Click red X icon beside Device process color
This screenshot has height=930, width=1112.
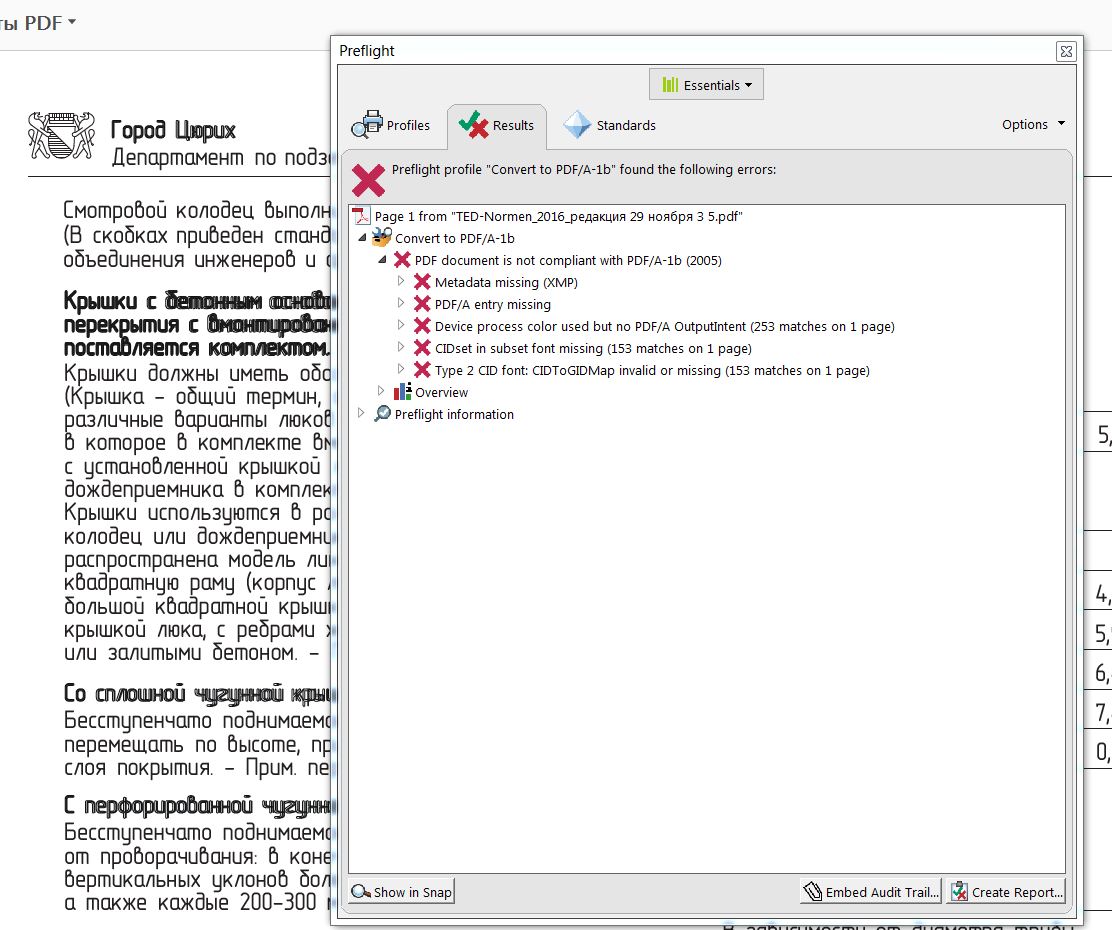422,326
